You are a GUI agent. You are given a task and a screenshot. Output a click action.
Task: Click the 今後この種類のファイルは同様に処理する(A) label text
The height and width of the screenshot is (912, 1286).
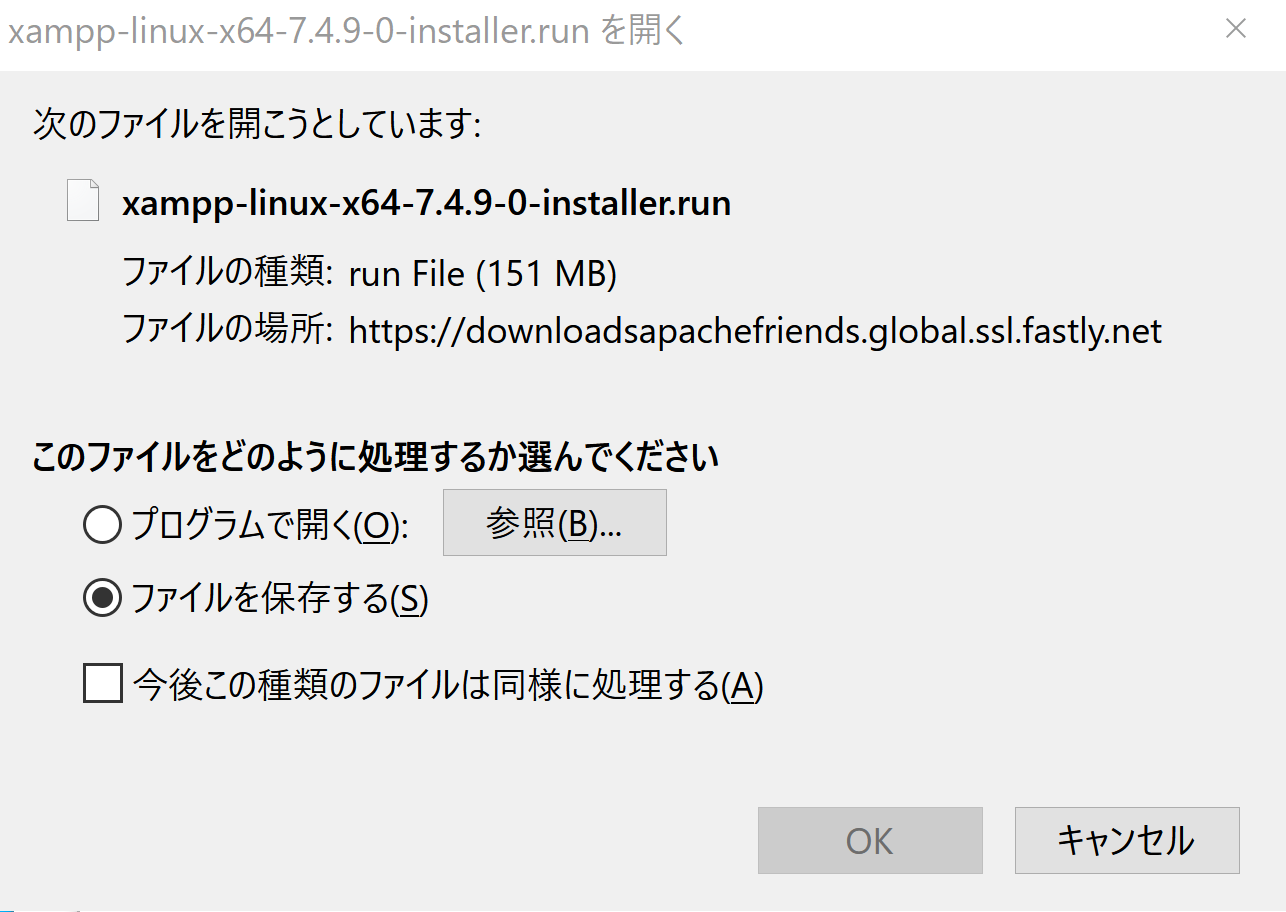(x=448, y=685)
